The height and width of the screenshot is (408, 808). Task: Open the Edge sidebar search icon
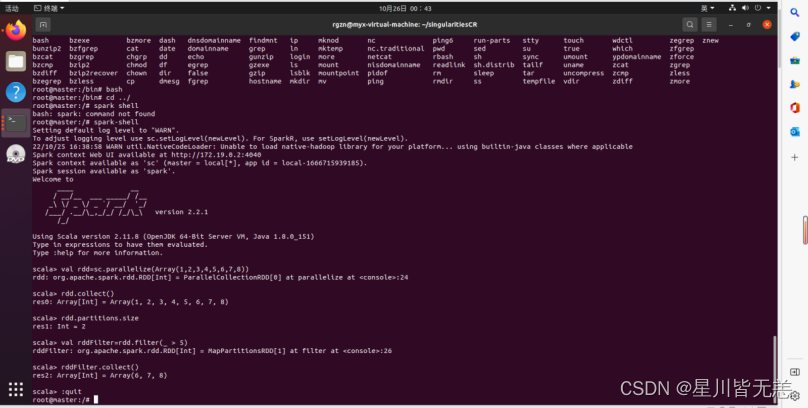pyautogui.click(x=795, y=13)
